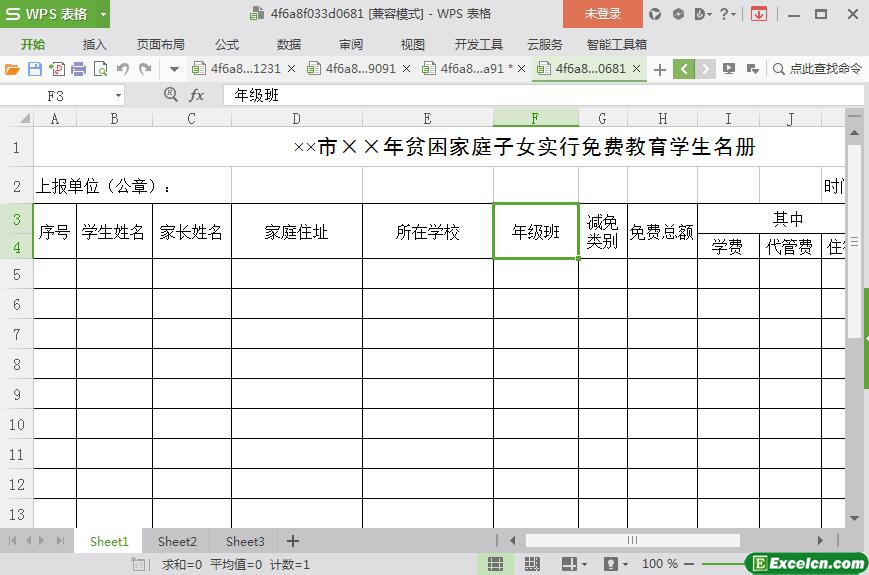Select the 家庭住址 header cell
Image resolution: width=869 pixels, height=575 pixels.
tap(297, 232)
